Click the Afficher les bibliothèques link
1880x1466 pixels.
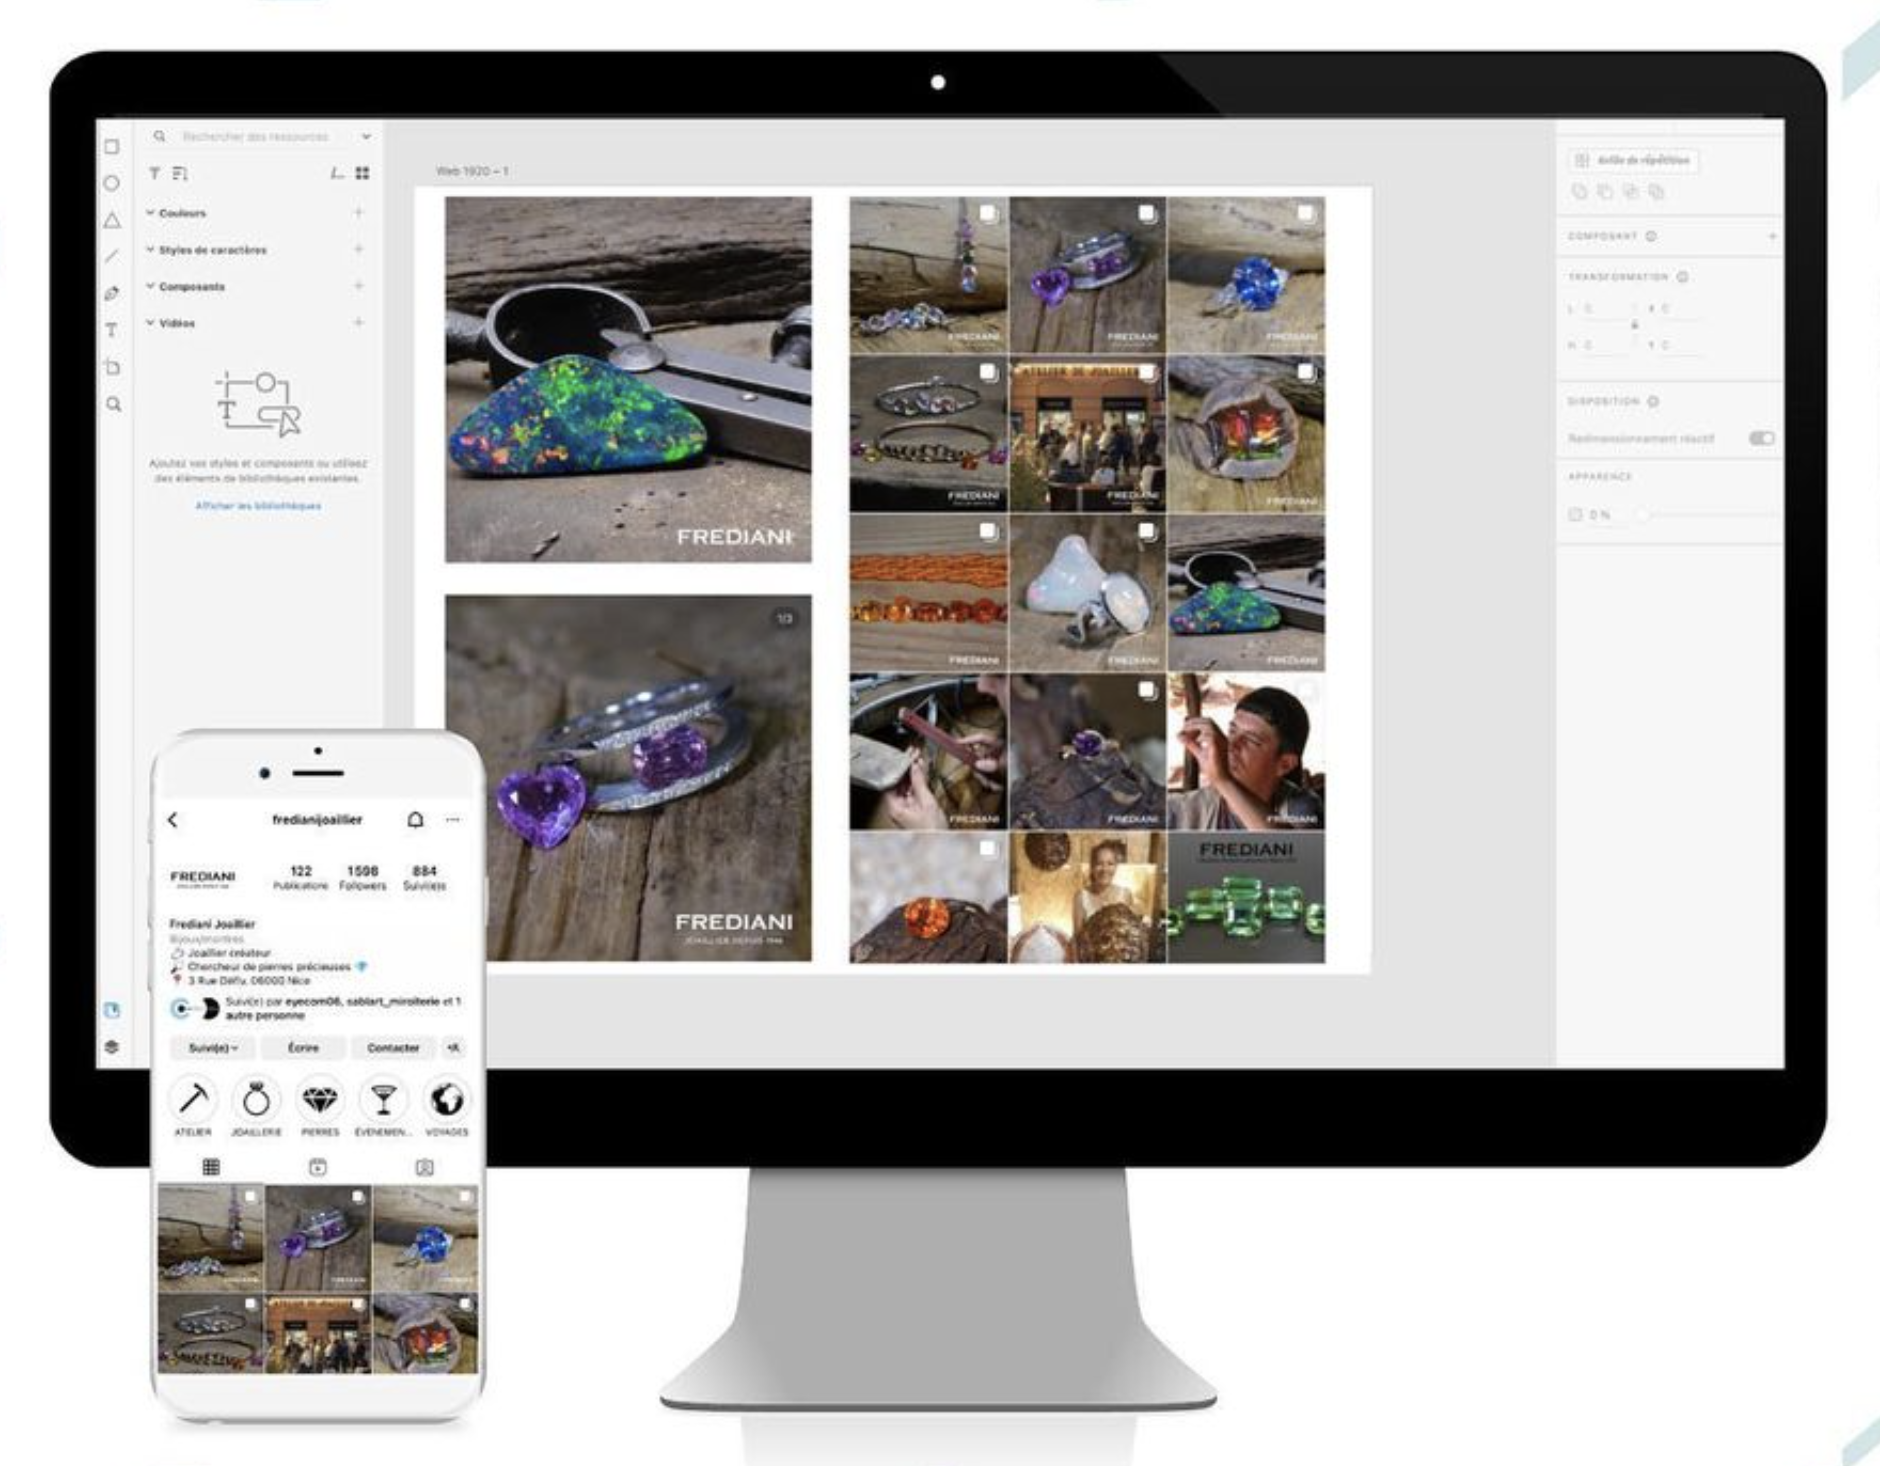(x=258, y=506)
